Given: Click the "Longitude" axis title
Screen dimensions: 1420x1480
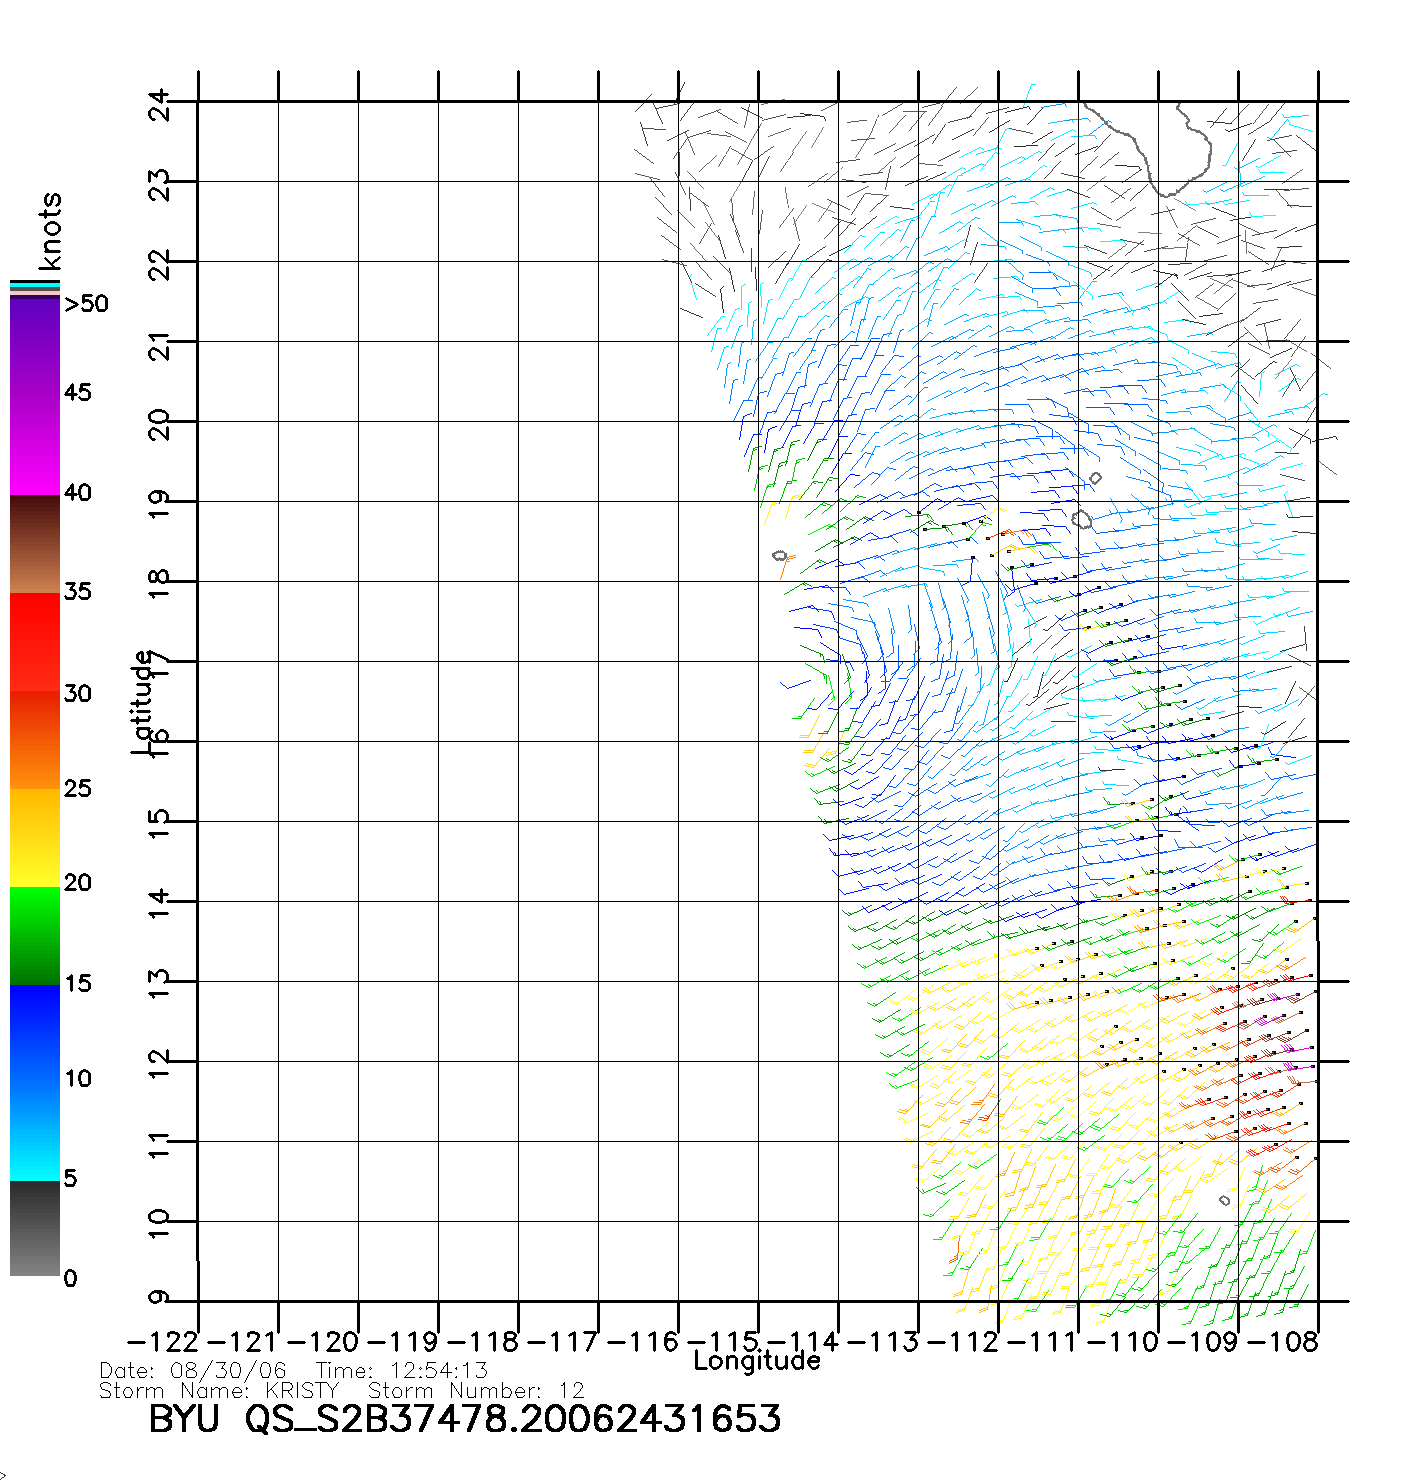Looking at the screenshot, I should point(756,1361).
